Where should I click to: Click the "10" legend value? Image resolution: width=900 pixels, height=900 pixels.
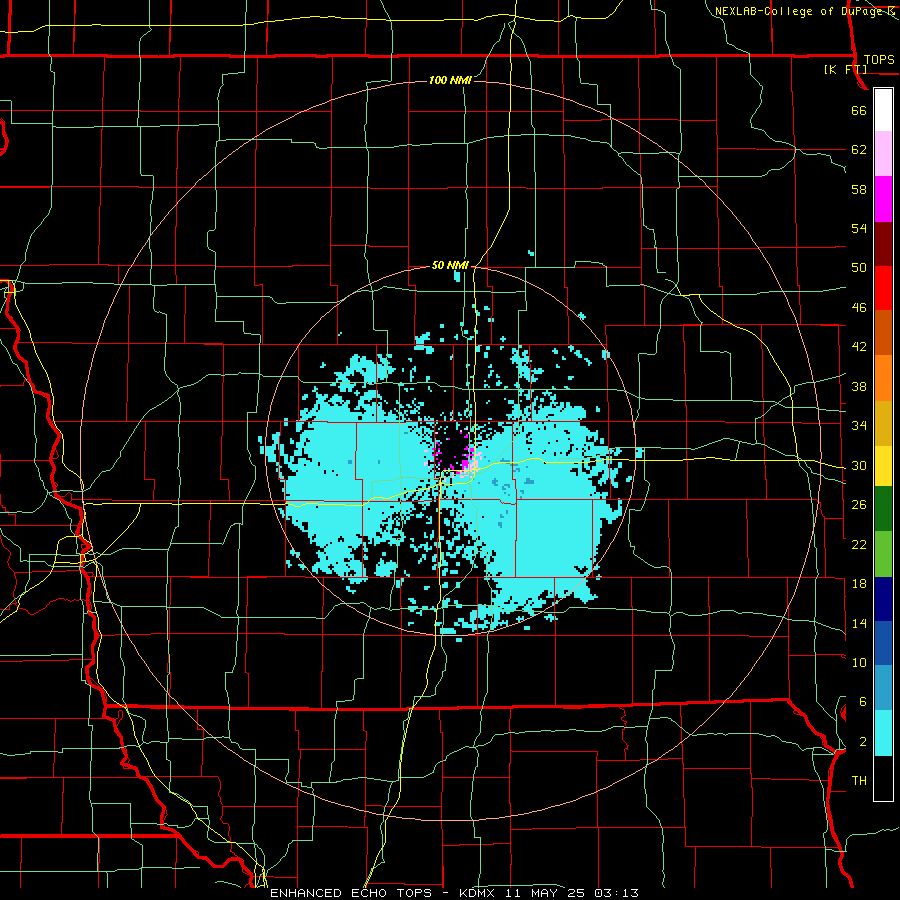click(x=859, y=663)
